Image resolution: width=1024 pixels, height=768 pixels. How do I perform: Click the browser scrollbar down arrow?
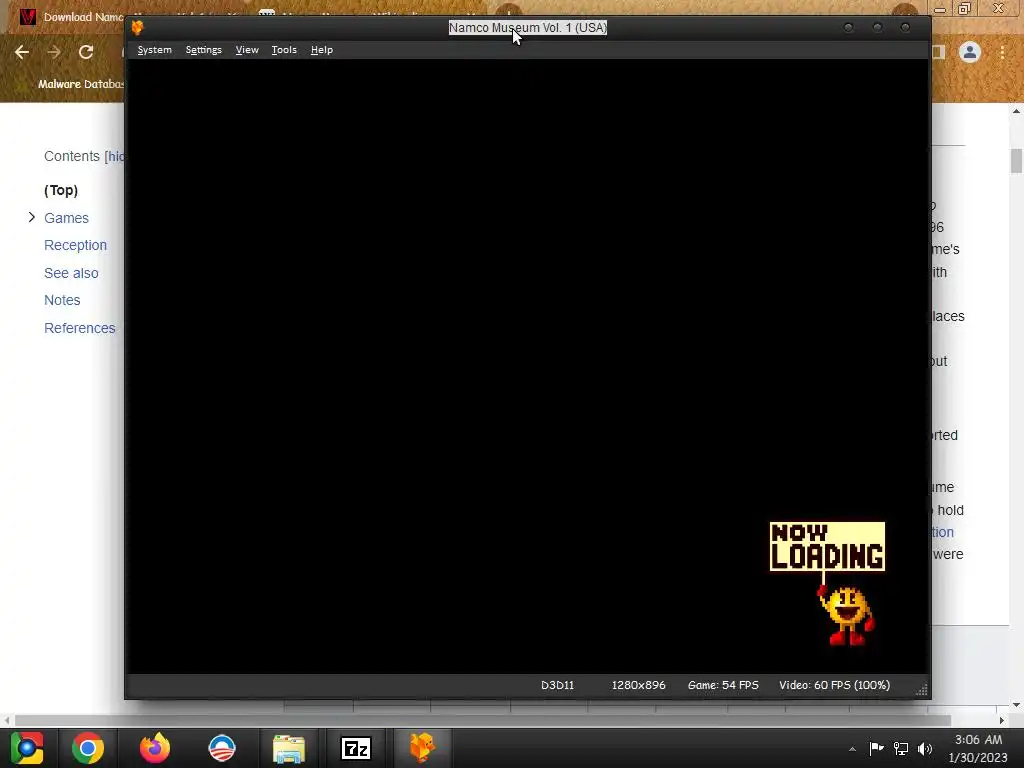(x=1016, y=705)
